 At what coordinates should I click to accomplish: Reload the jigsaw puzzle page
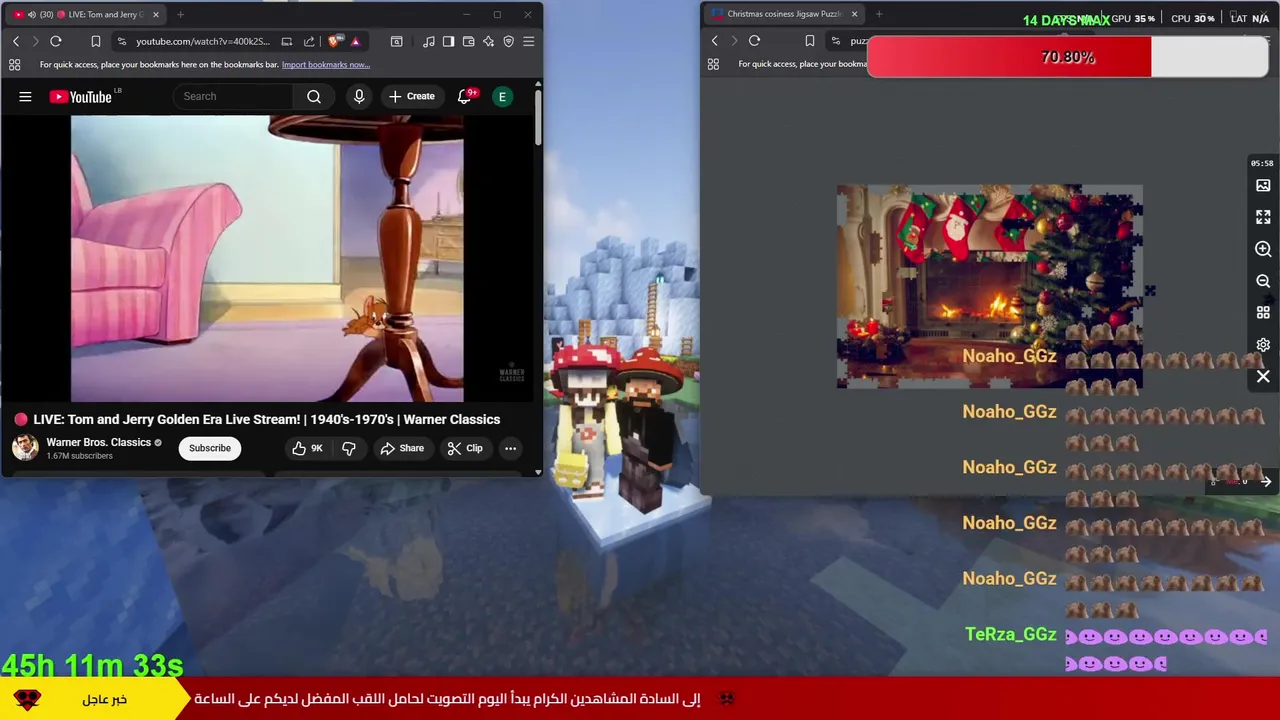click(755, 41)
